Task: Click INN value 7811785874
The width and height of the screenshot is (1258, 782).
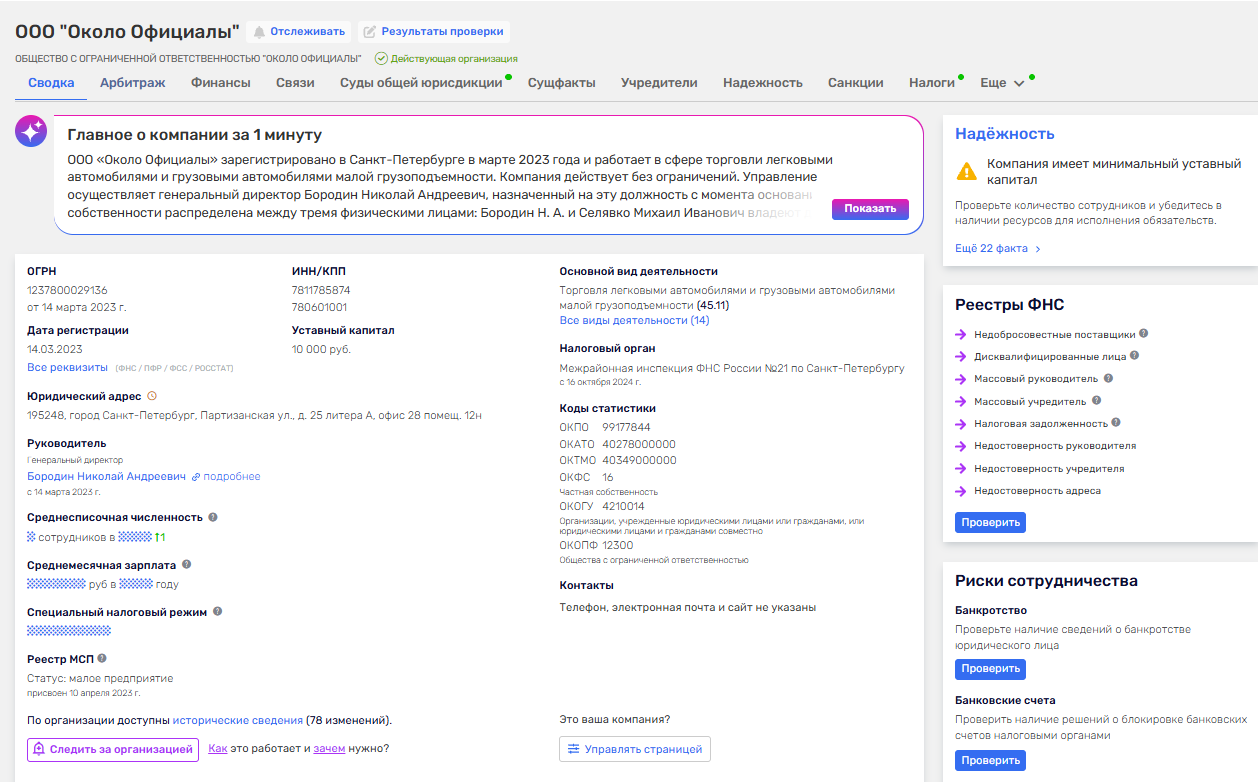Action: coord(321,290)
